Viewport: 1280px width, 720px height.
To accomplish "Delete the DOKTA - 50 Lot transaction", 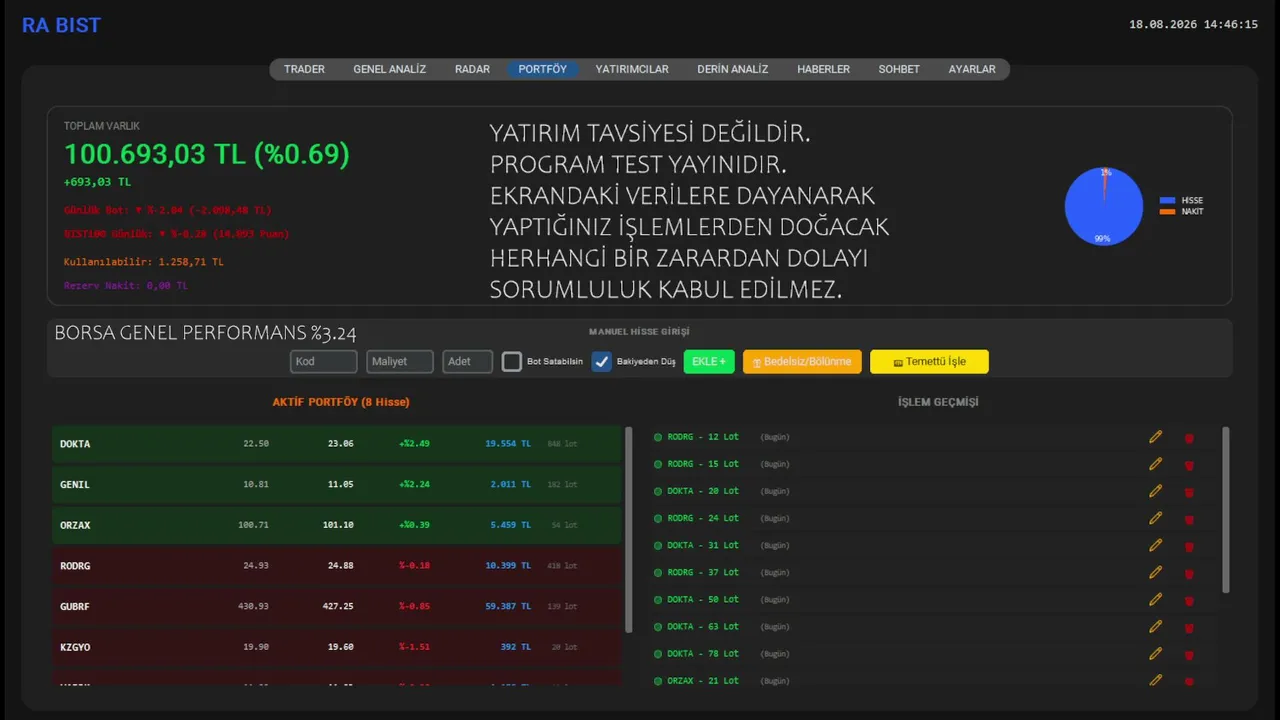I will coord(1189,600).
